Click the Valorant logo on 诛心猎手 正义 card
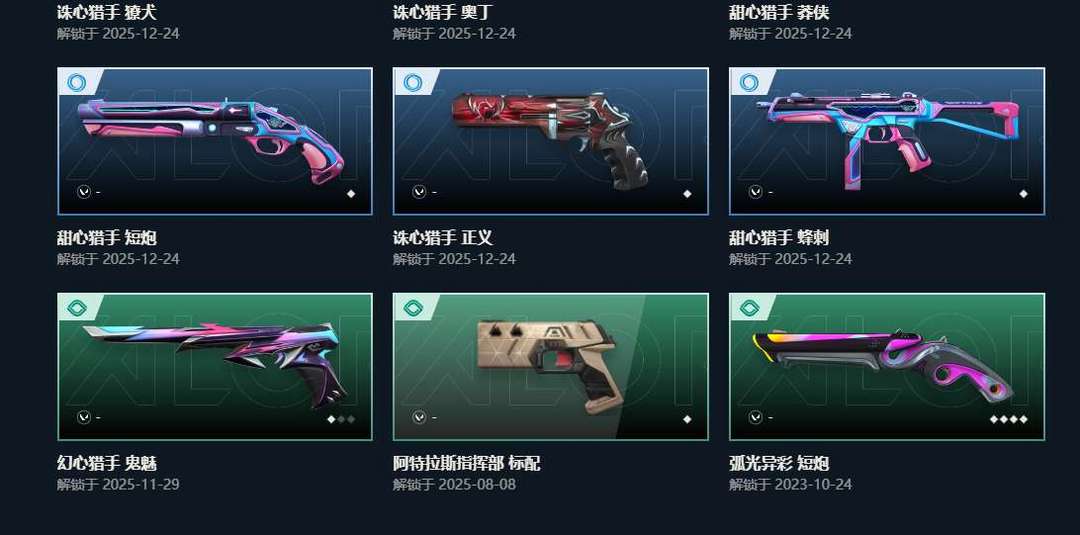1080x535 pixels. (419, 191)
